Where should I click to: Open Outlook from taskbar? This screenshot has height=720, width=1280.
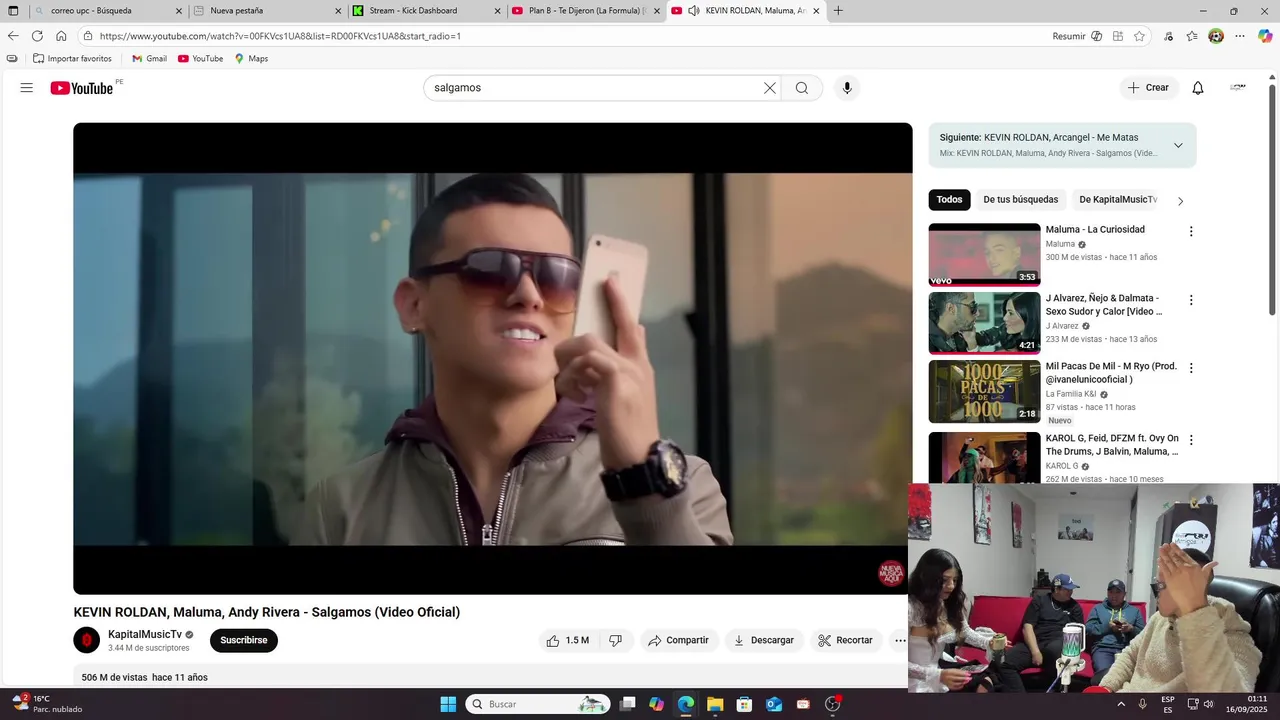[x=773, y=704]
